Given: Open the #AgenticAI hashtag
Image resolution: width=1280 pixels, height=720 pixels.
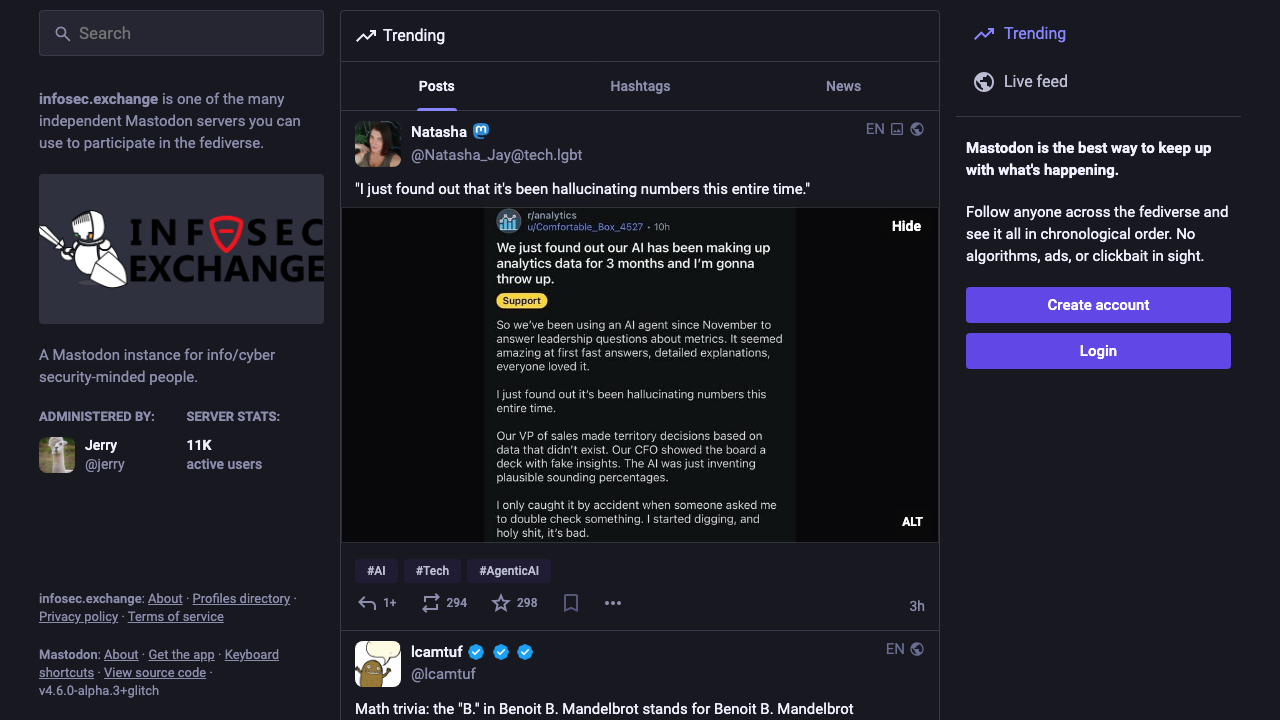Looking at the screenshot, I should (508, 571).
